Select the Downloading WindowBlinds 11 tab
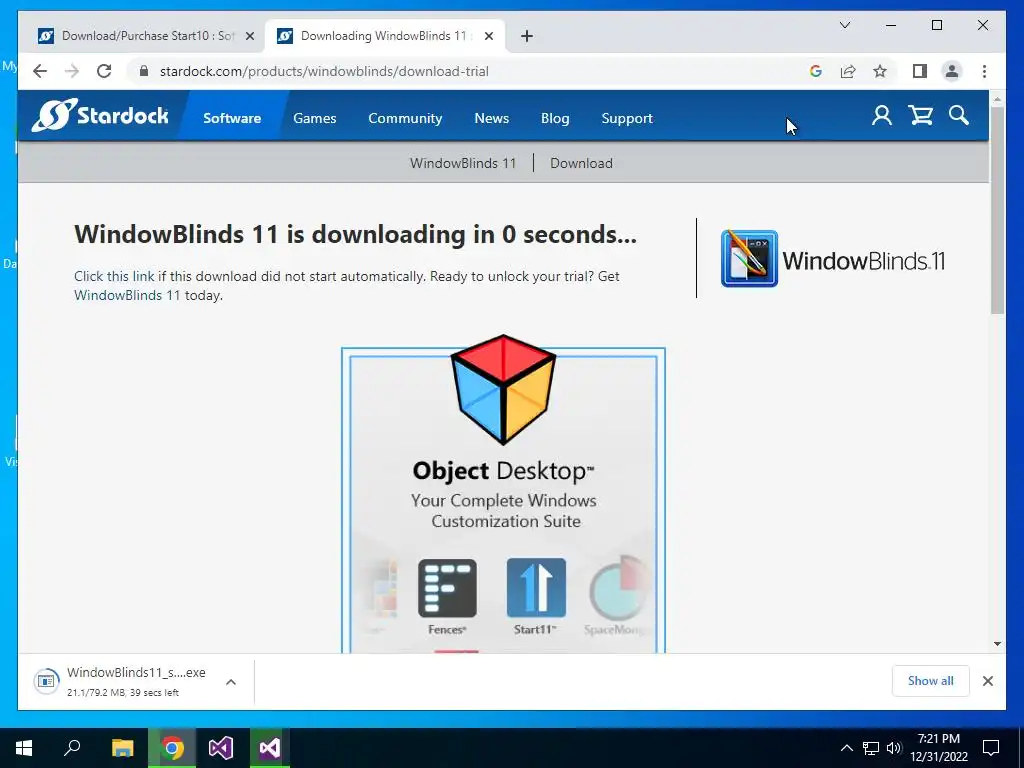Image resolution: width=1024 pixels, height=768 pixels. [x=383, y=36]
